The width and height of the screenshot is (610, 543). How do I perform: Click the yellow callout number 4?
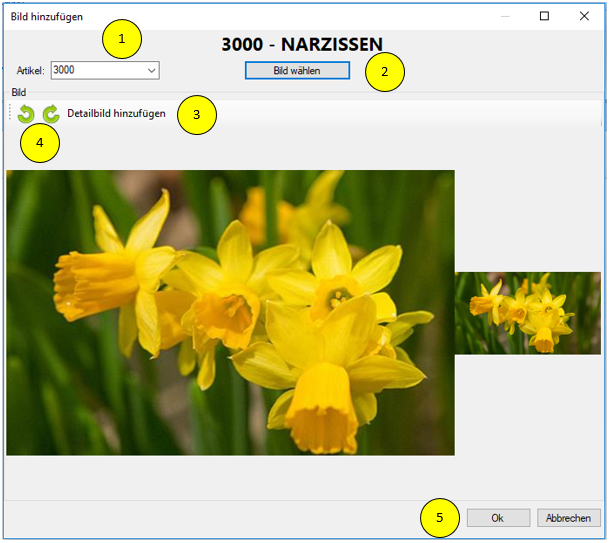pyautogui.click(x=39, y=143)
